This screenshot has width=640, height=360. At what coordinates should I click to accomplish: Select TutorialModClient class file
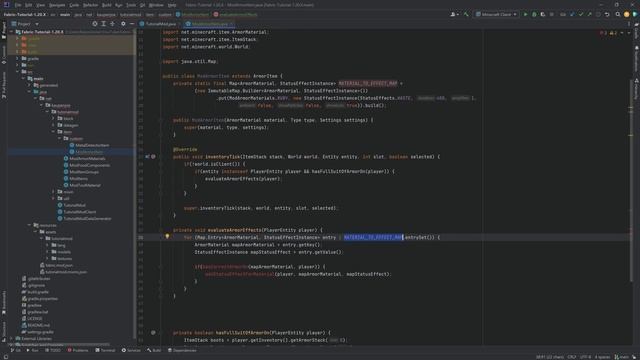(77, 212)
